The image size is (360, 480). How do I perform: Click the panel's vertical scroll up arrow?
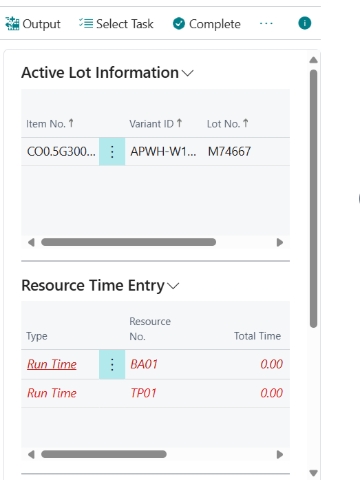313,60
